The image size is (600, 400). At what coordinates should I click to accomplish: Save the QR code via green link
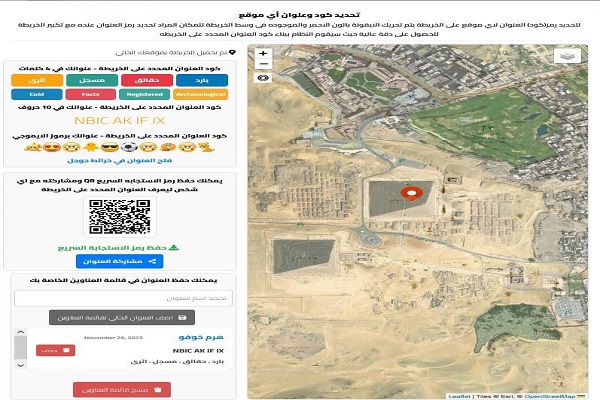119,247
